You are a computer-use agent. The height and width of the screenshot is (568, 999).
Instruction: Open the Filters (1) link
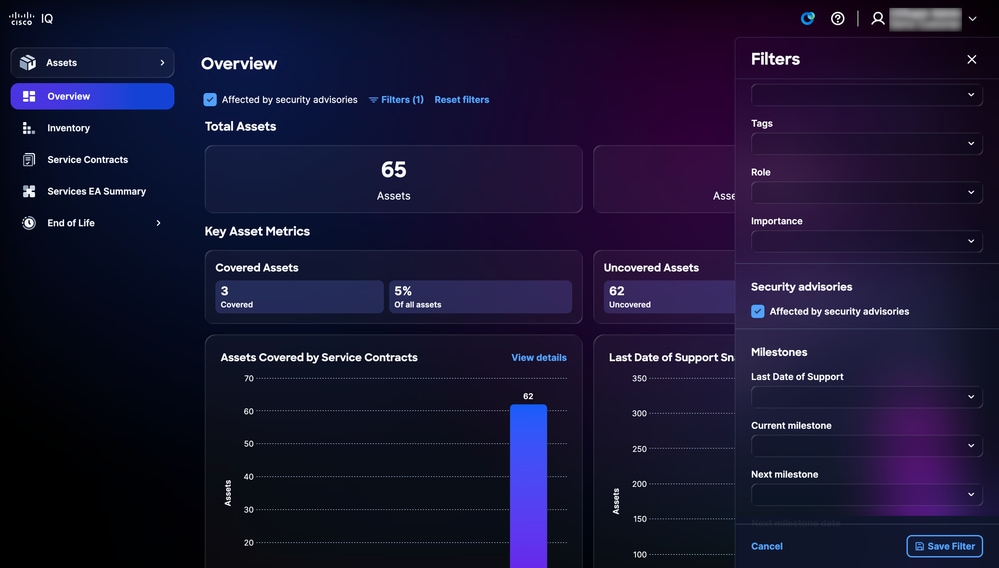click(396, 99)
